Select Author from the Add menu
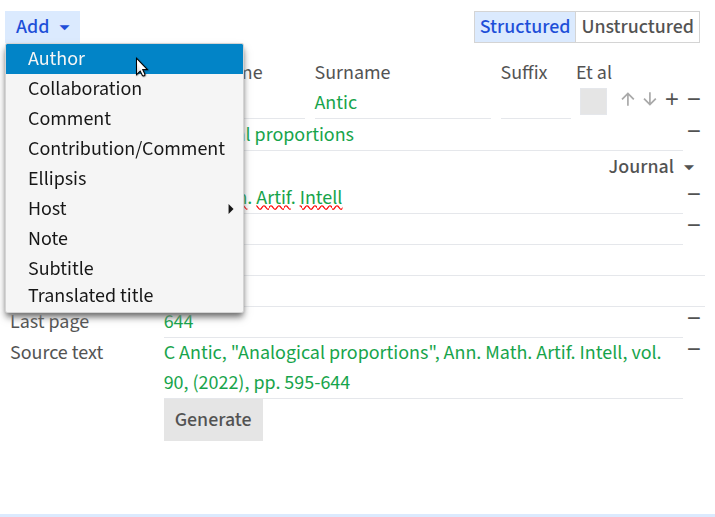This screenshot has height=517, width=715. (124, 59)
